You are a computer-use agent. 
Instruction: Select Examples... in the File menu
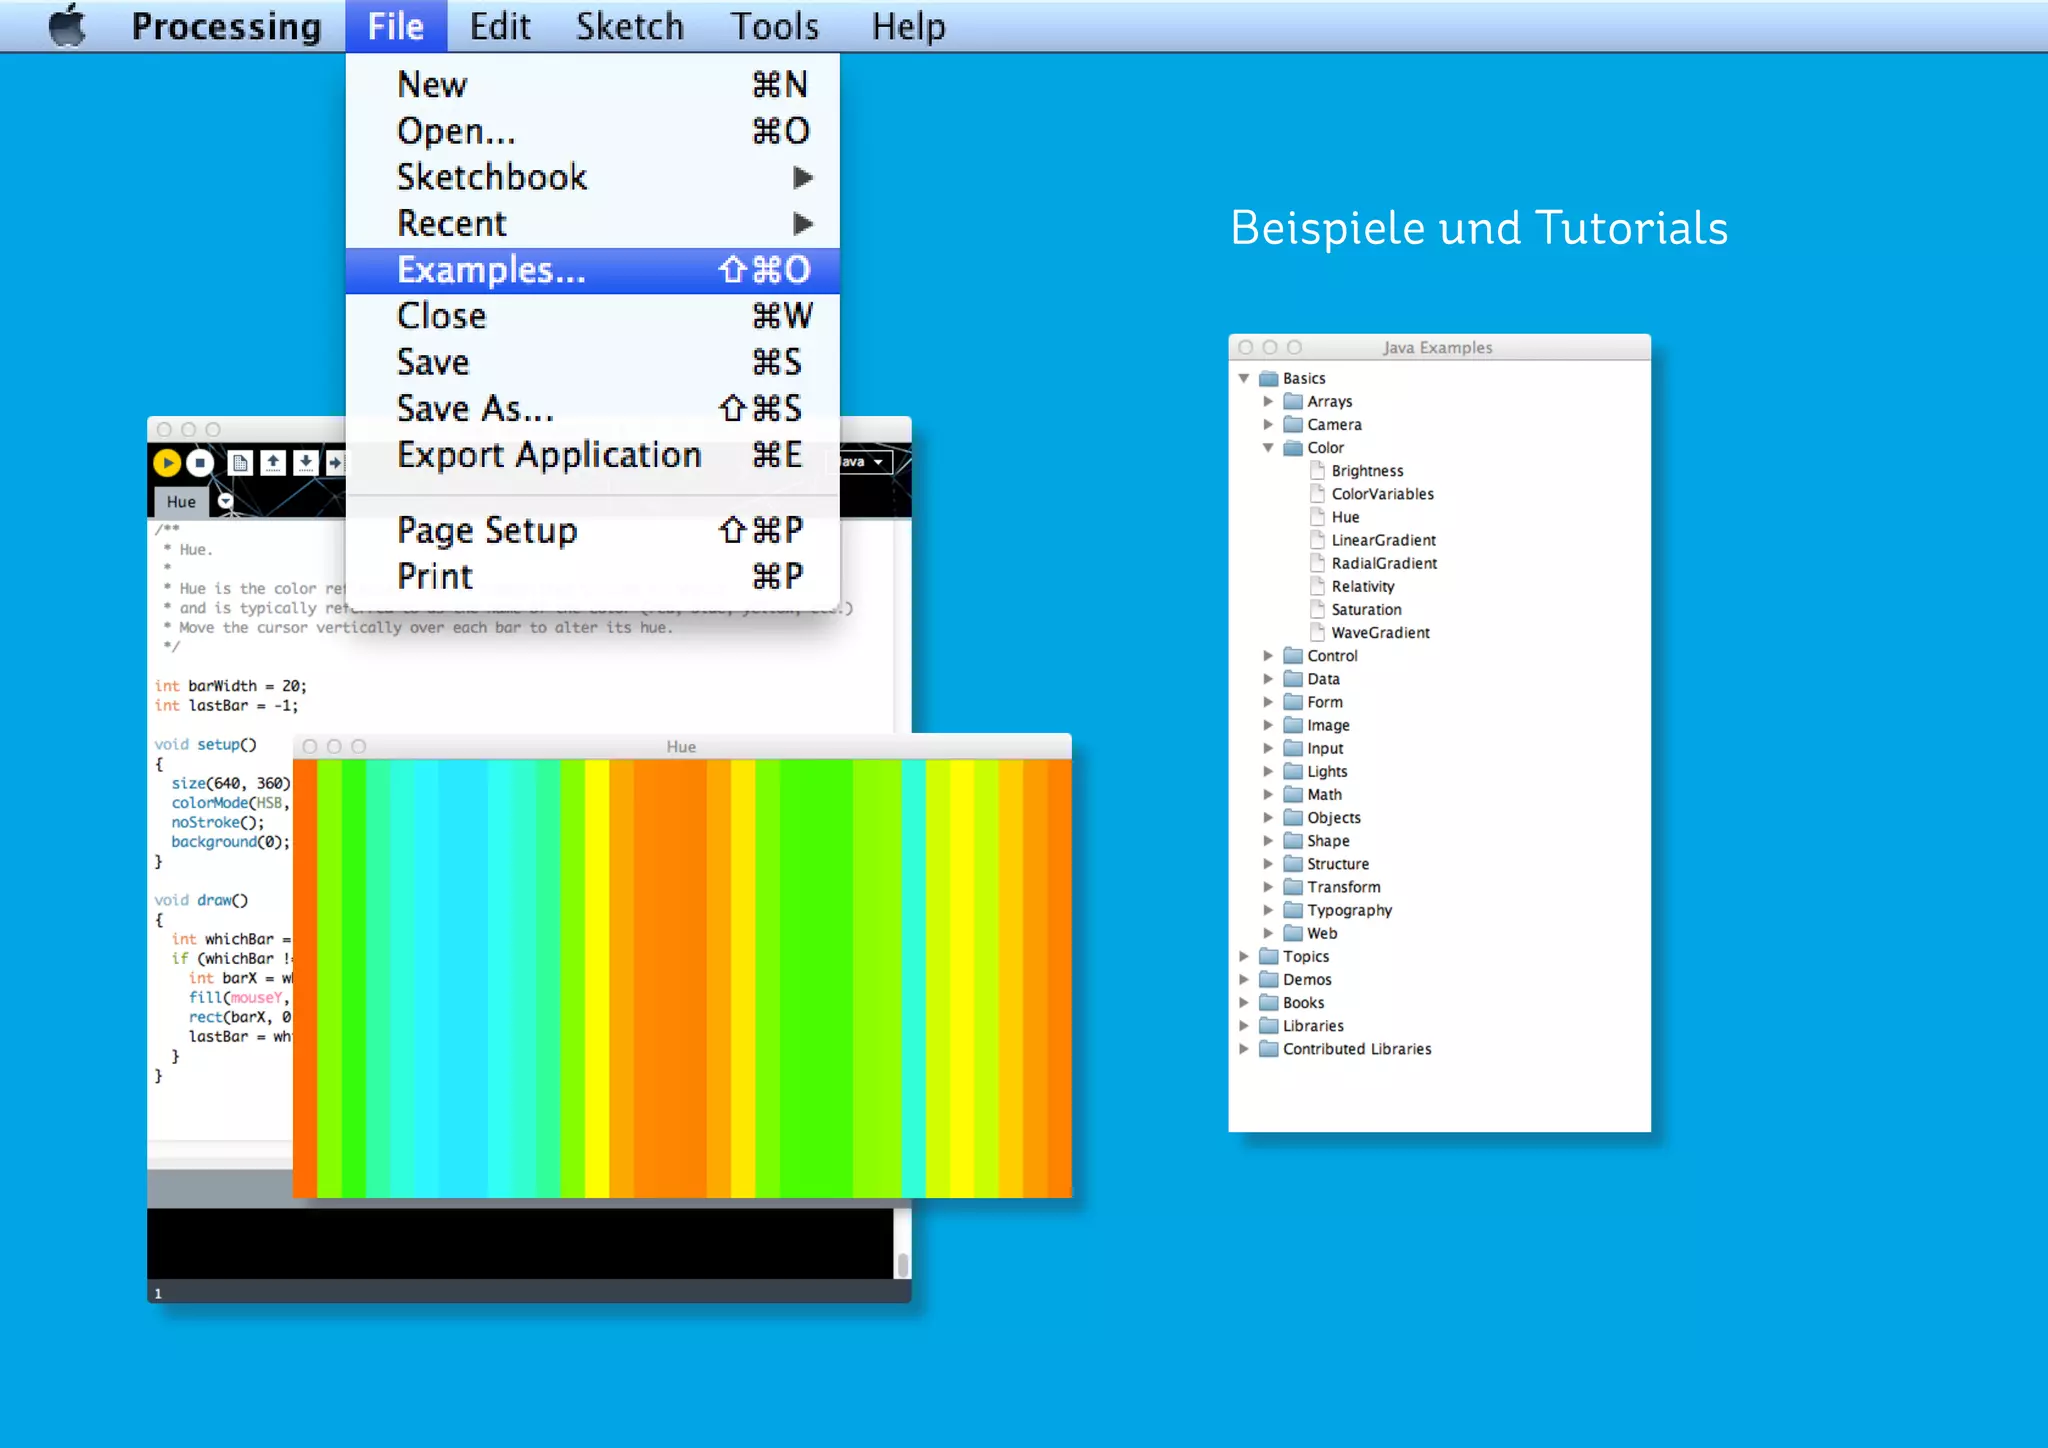coord(593,270)
